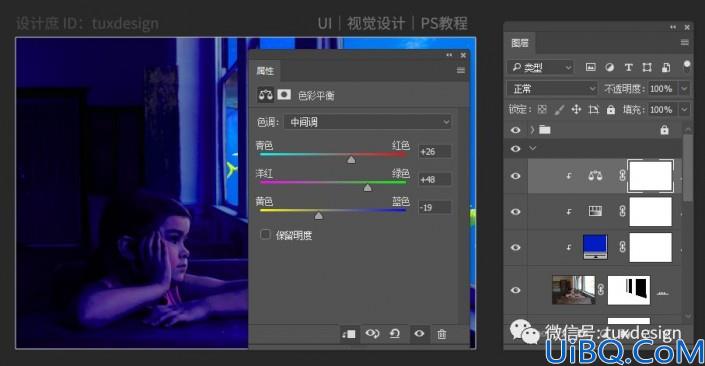
Task: Click link icon on the blue fill layer
Action: tap(622, 247)
